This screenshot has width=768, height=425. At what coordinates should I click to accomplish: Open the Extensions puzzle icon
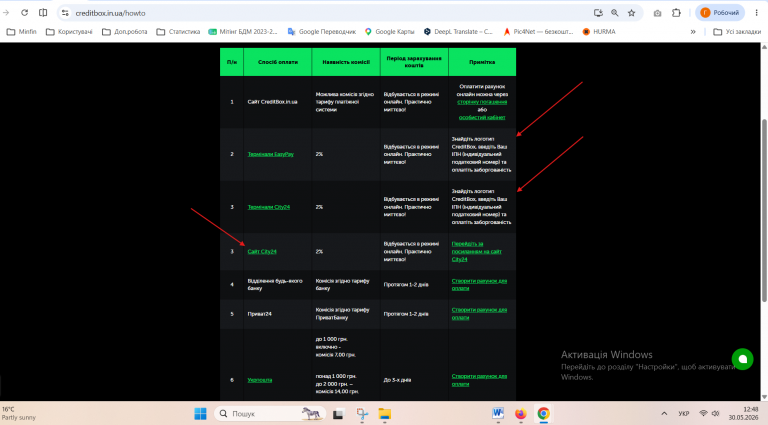click(x=676, y=13)
